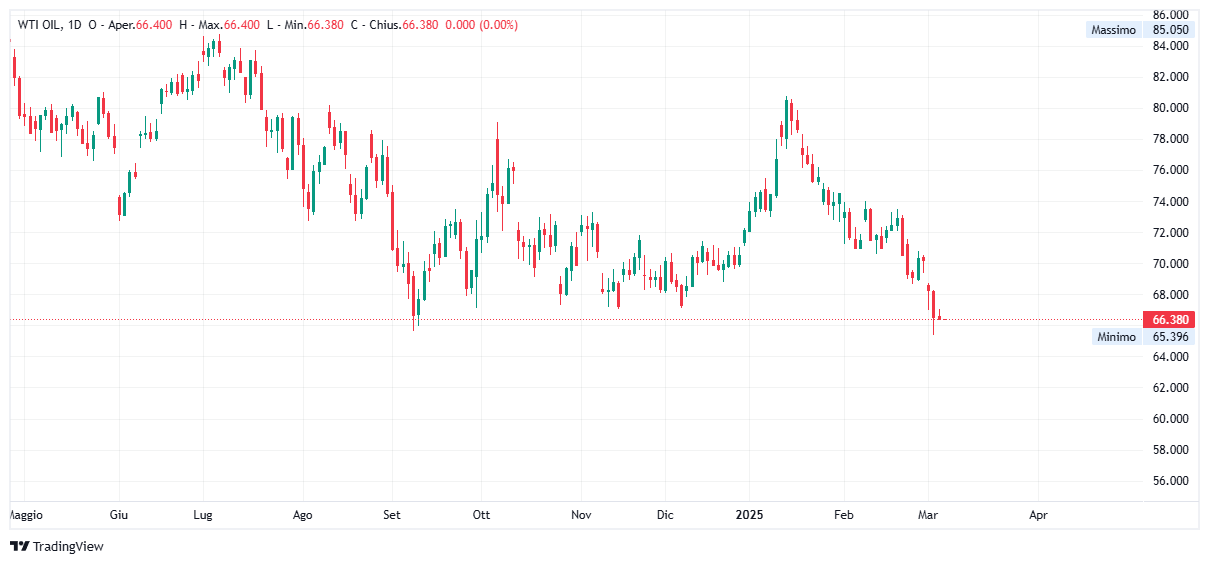Click the 86.000 price axis value
This screenshot has height=564, width=1209.
(x=1170, y=15)
